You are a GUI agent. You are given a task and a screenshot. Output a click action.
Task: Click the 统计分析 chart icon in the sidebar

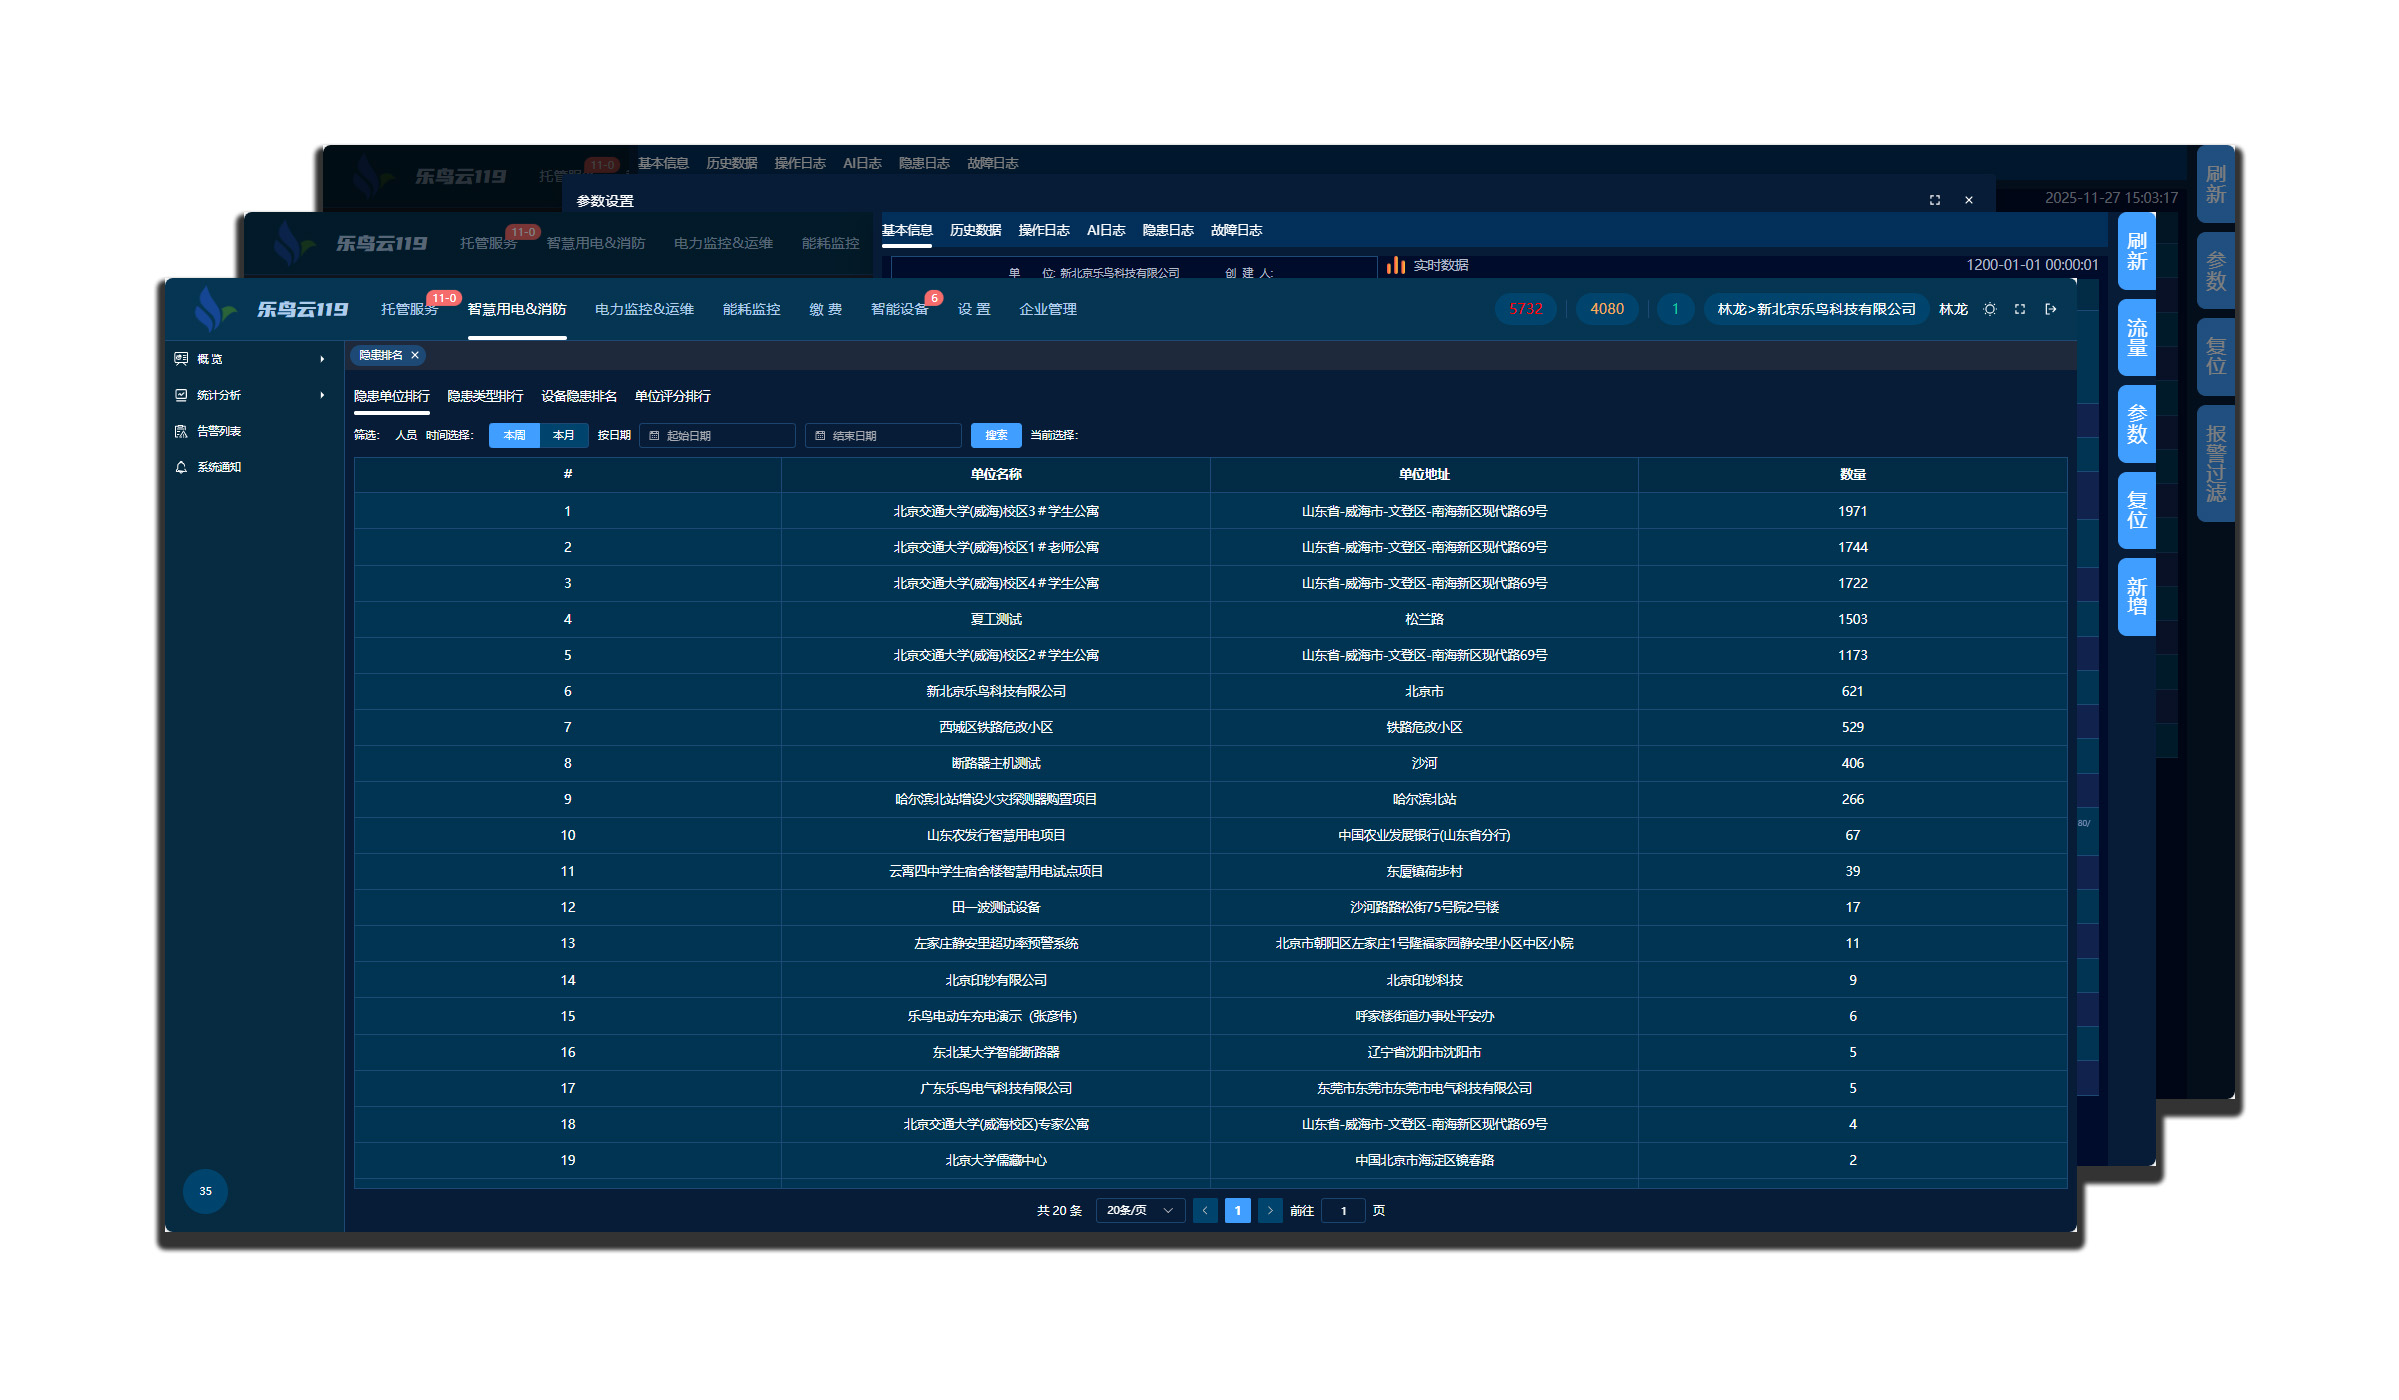point(181,395)
